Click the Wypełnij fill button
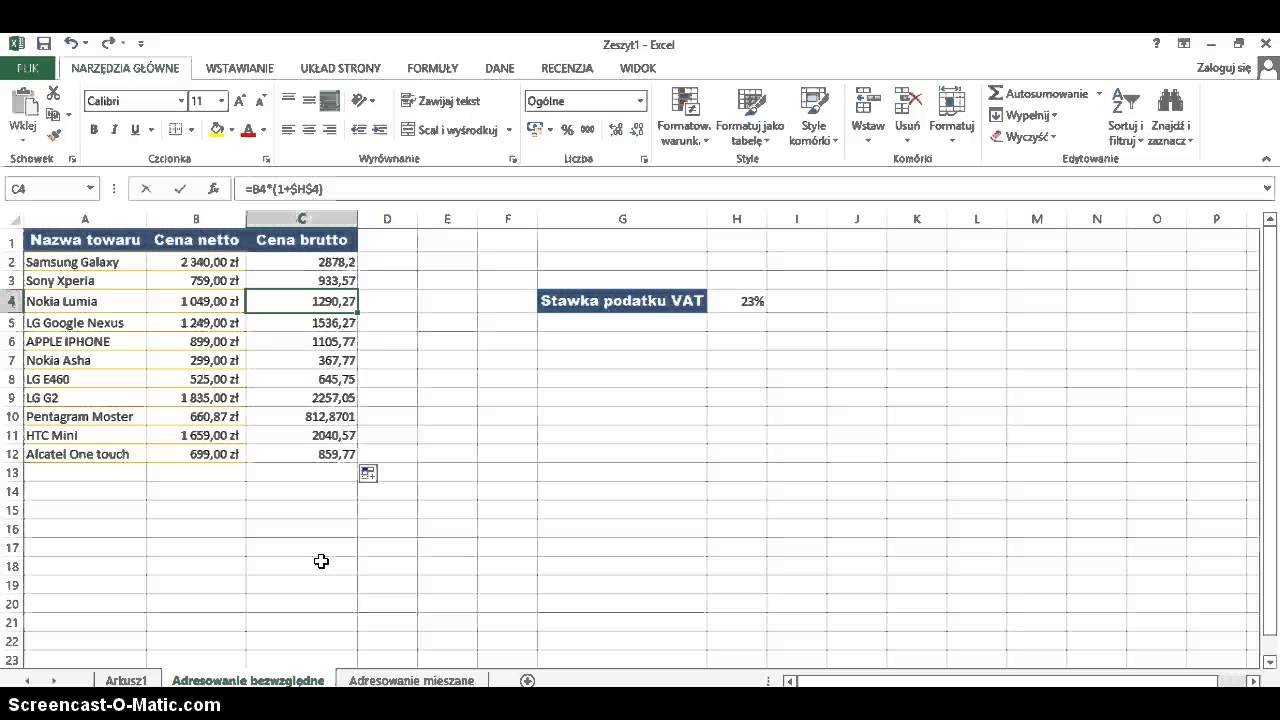 pyautogui.click(x=1023, y=115)
